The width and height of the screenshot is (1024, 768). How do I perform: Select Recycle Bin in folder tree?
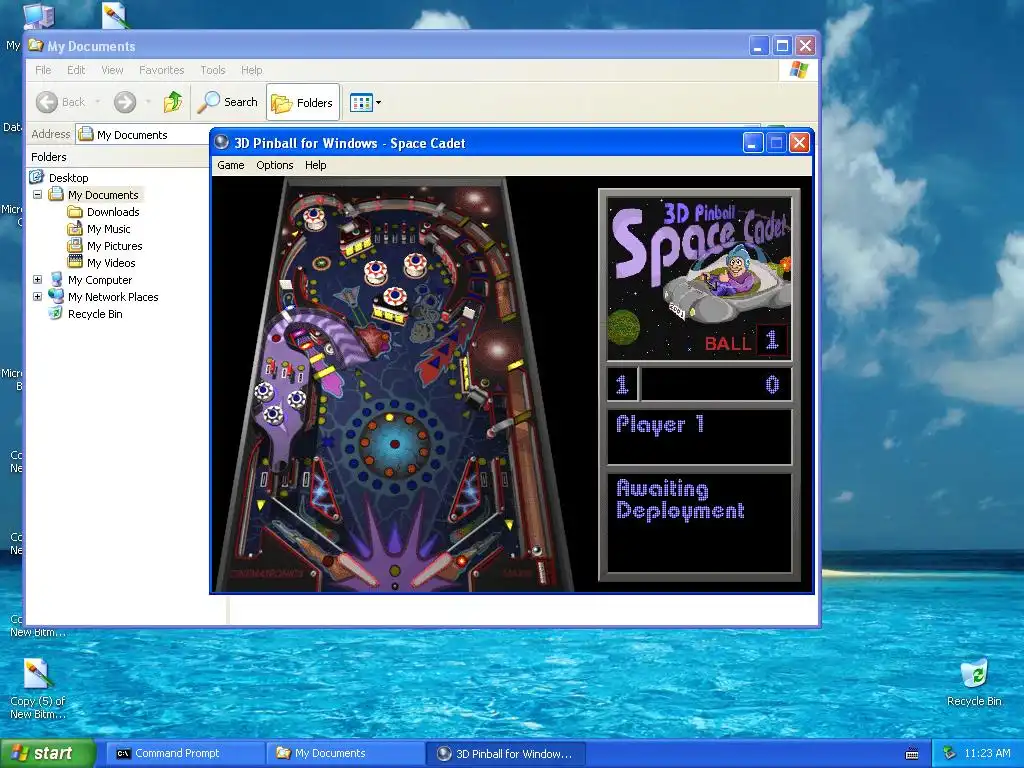[95, 313]
